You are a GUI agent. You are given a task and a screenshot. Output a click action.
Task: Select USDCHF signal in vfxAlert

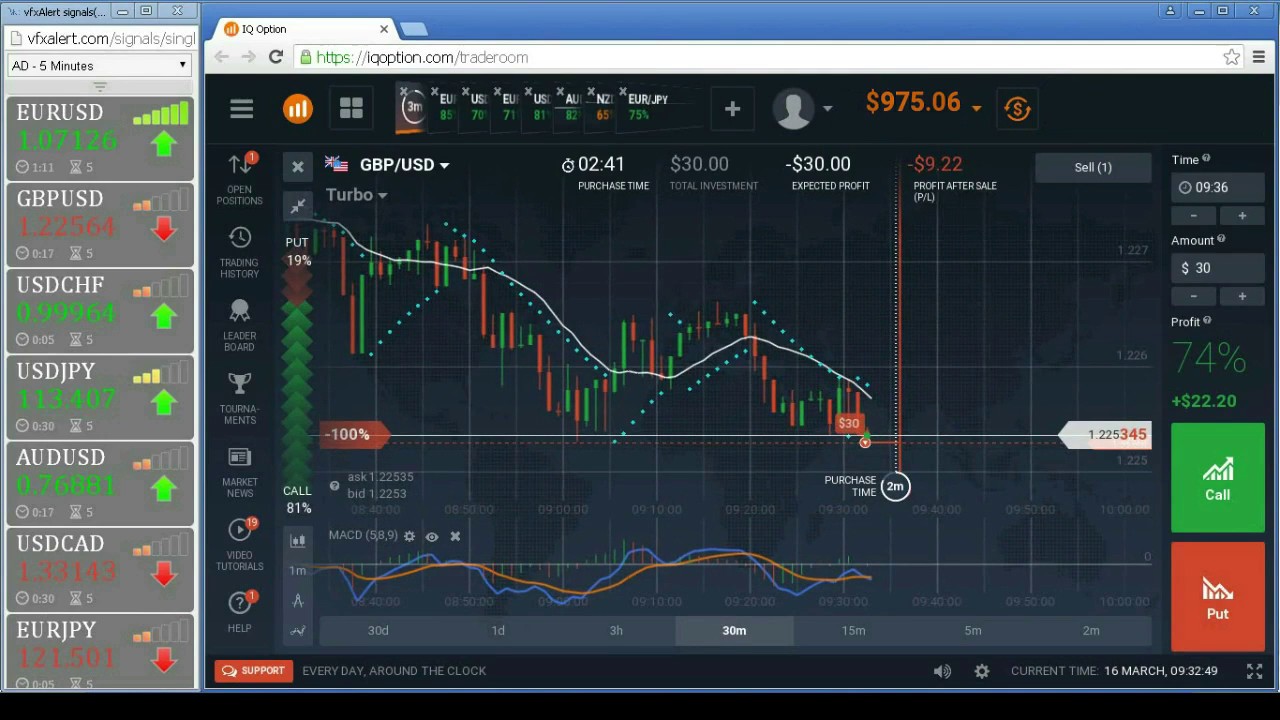99,311
